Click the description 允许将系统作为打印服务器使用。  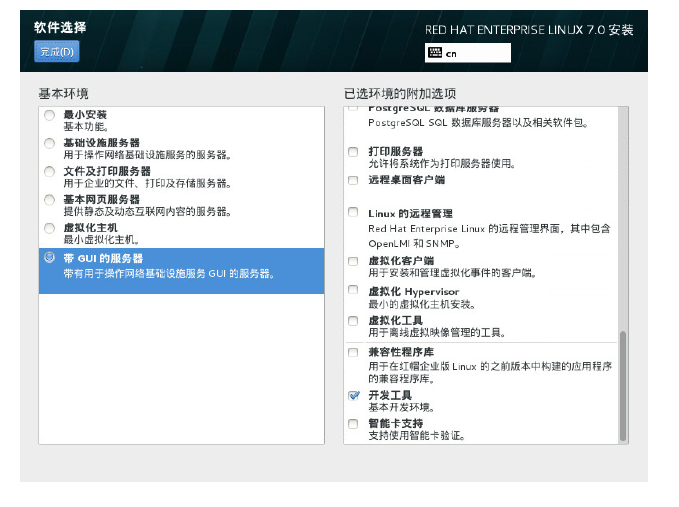click(x=442, y=164)
